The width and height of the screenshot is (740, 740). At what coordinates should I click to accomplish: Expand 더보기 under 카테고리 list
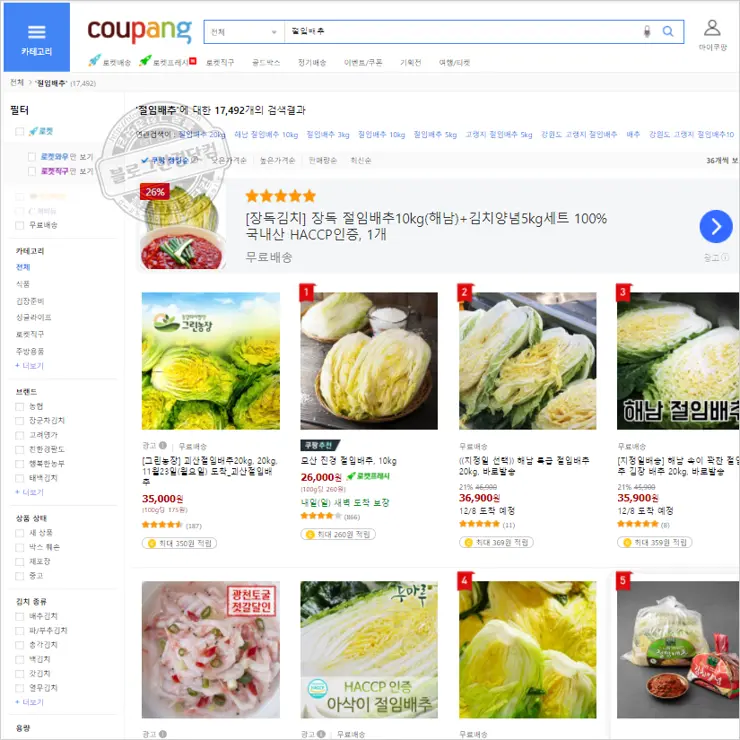[29, 366]
